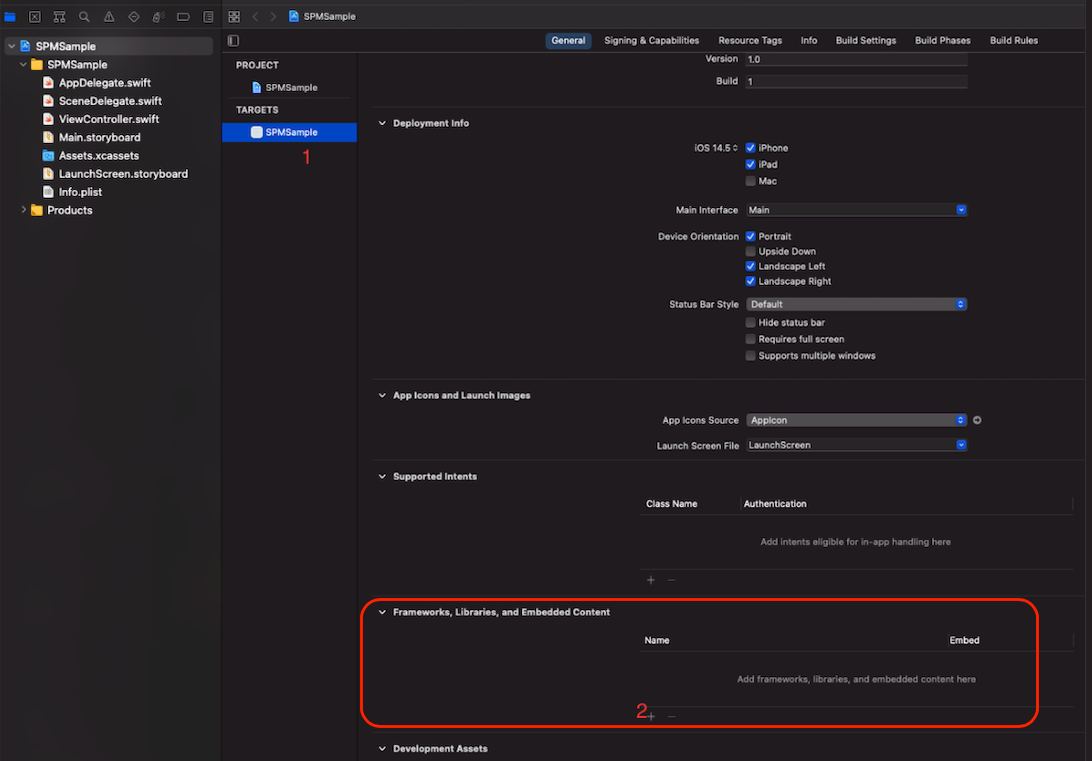Click the Version text field
The width and height of the screenshot is (1092, 761).
pyautogui.click(x=856, y=59)
